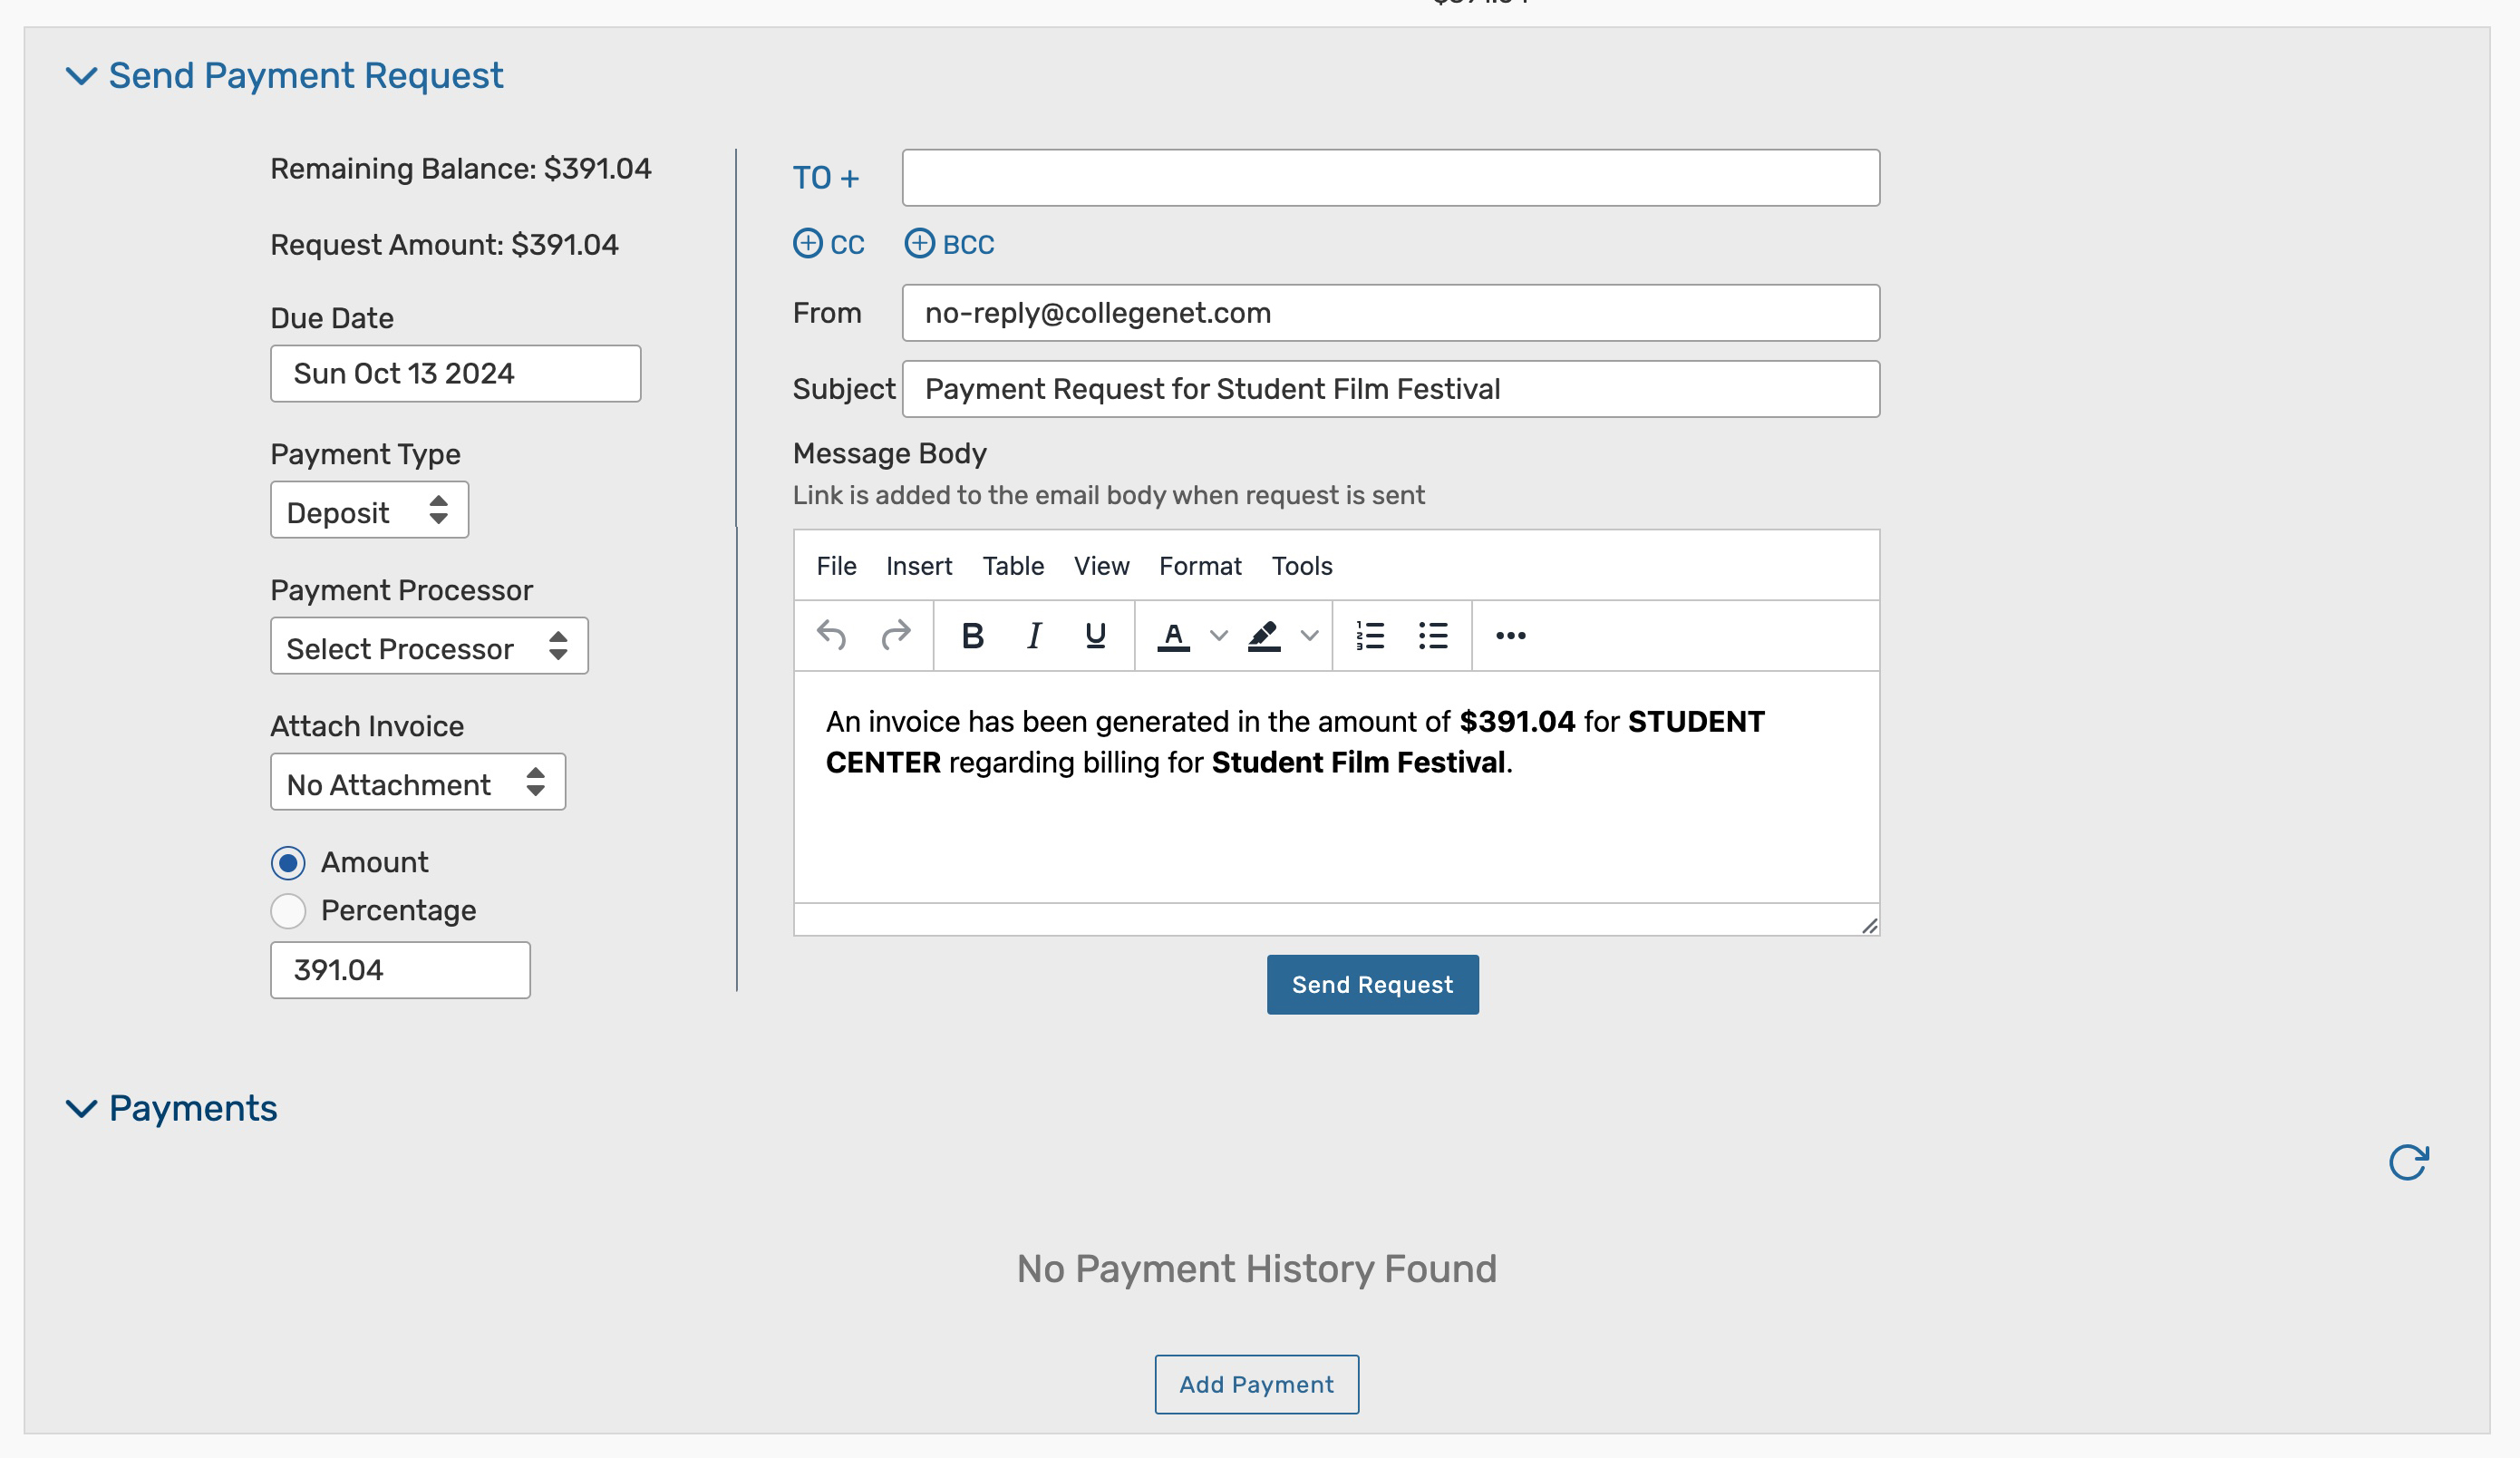The height and width of the screenshot is (1458, 2520).
Task: Toggle italic formatting in message editor
Action: pos(1034,635)
